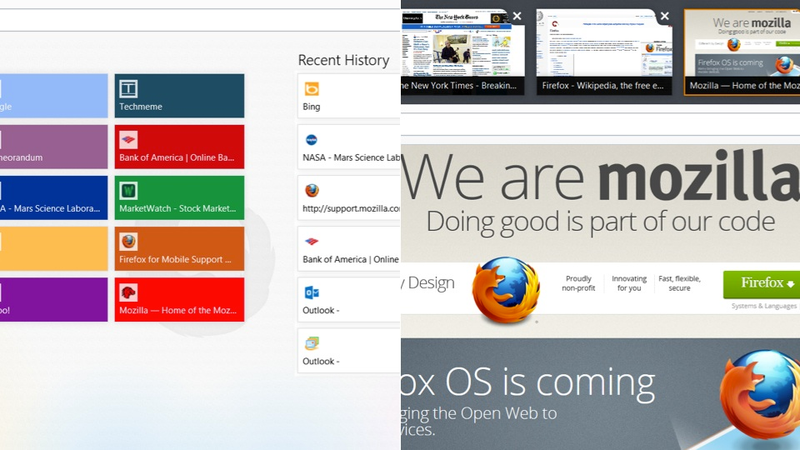Click the Firefox OS is coming banner text

[x=528, y=383]
